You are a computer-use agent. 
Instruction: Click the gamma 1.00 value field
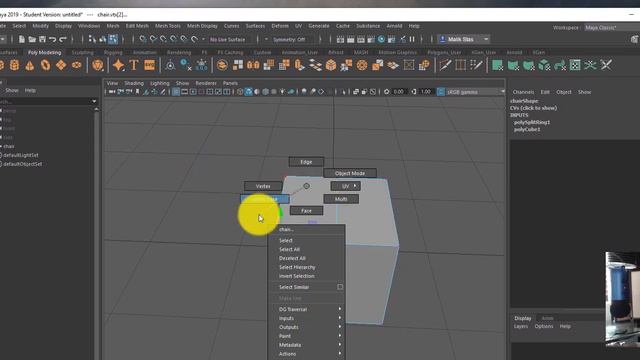click(426, 92)
